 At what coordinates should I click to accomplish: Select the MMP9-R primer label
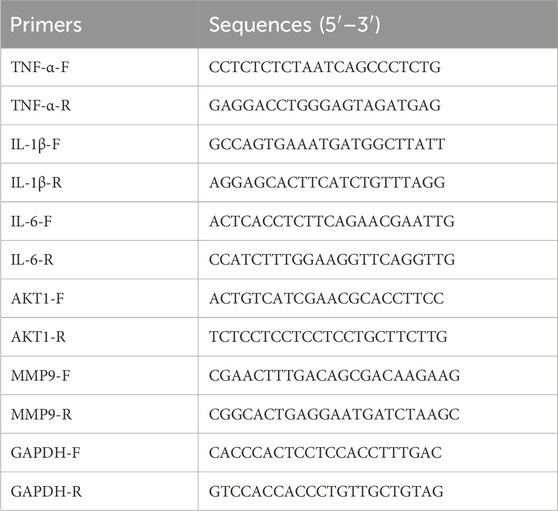click(x=41, y=414)
